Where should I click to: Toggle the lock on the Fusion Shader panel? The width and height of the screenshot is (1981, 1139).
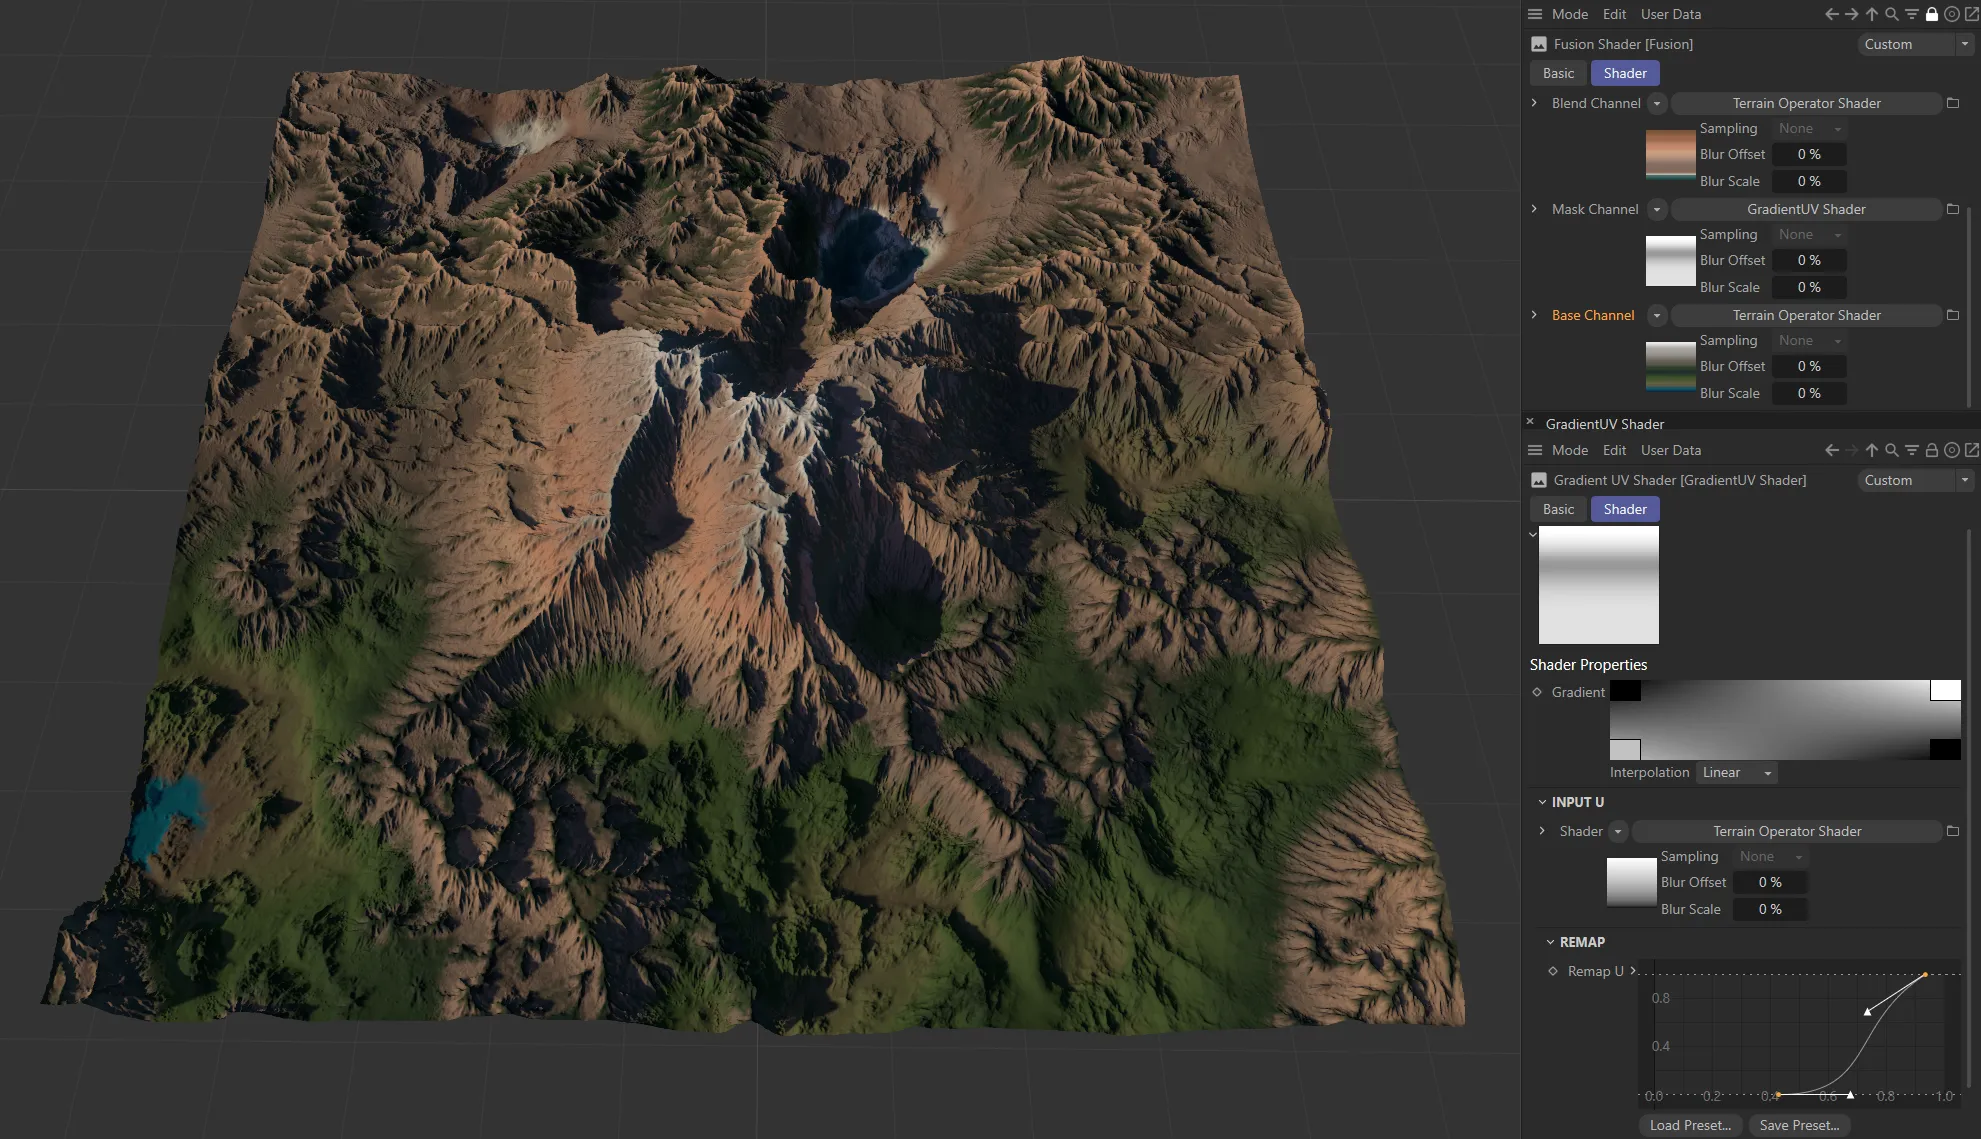tap(1931, 14)
